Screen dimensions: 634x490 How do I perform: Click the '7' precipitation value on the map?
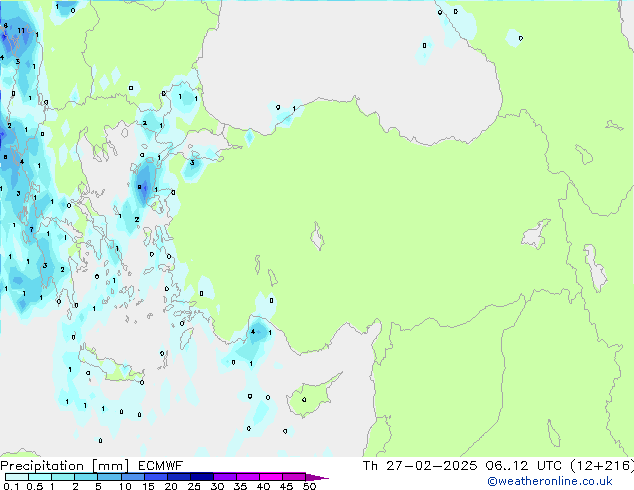31,230
